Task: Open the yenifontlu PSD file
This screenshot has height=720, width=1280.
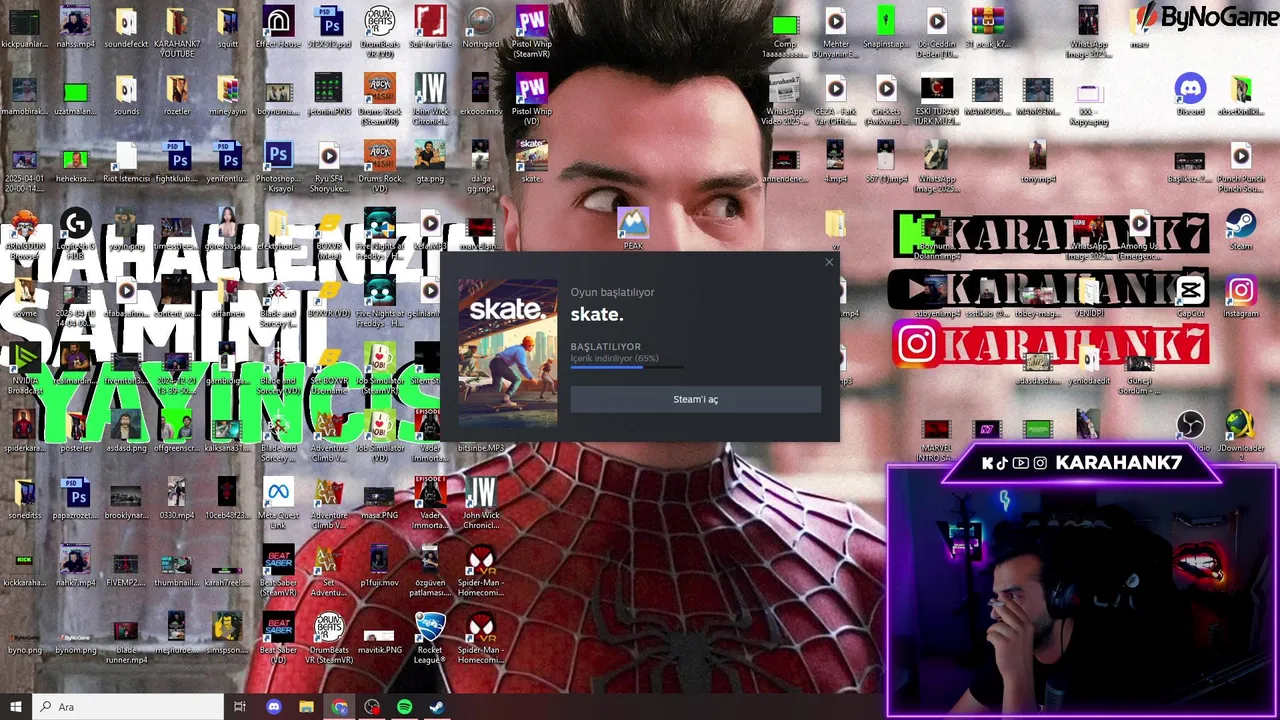Action: [x=228, y=162]
